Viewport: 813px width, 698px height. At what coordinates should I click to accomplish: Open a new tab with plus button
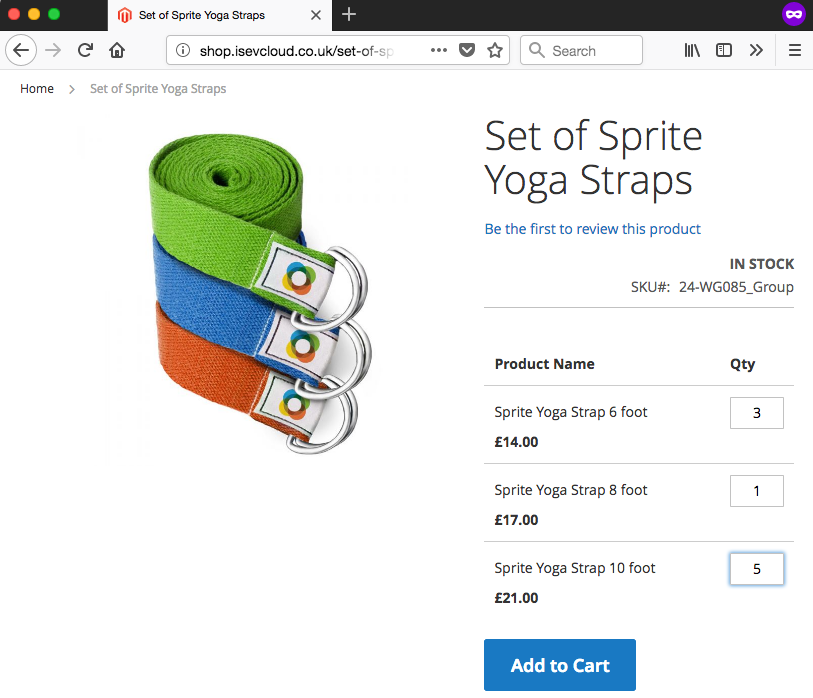(x=349, y=15)
